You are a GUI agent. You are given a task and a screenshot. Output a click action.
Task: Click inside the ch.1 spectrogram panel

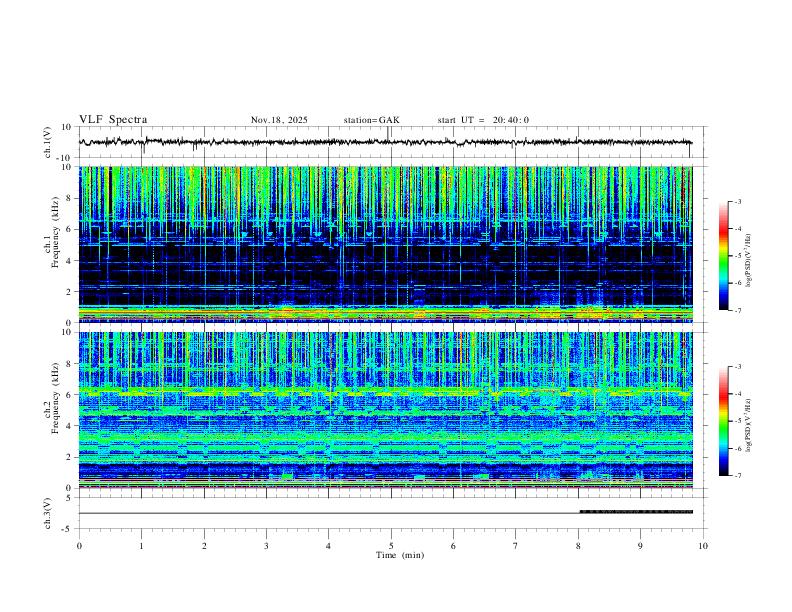pyautogui.click(x=386, y=244)
